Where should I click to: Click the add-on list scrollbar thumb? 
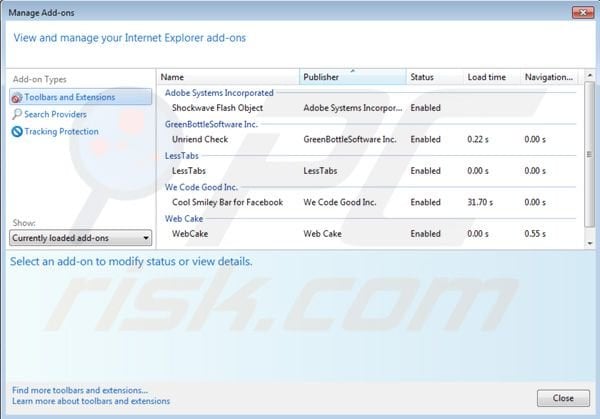pos(590,154)
